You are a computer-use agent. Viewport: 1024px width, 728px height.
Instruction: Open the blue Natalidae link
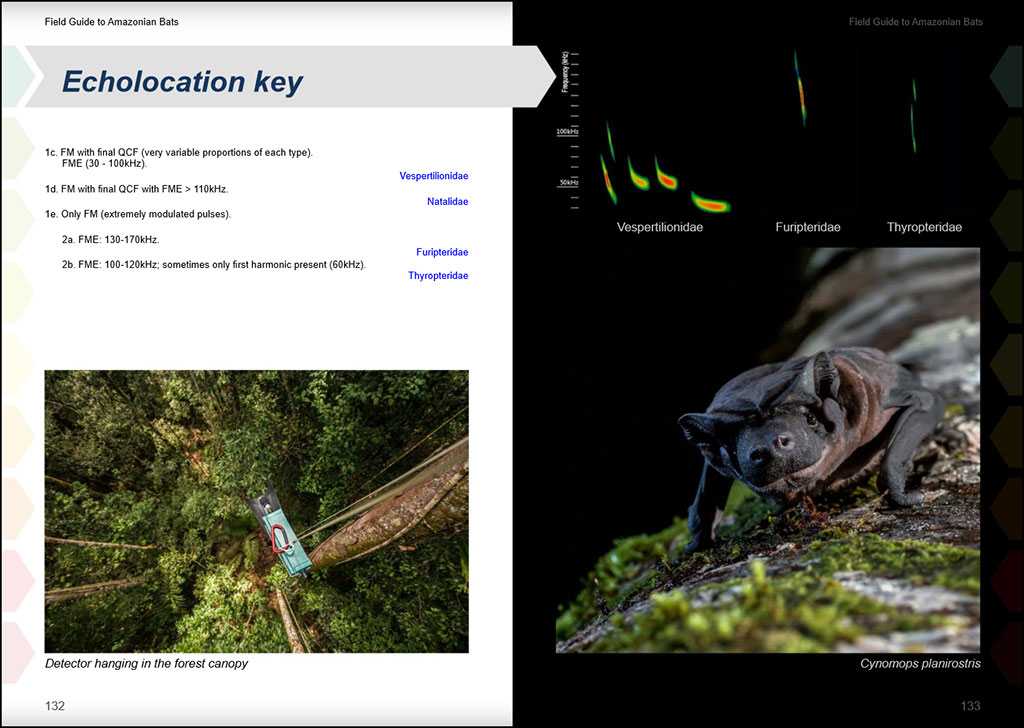[x=447, y=202]
